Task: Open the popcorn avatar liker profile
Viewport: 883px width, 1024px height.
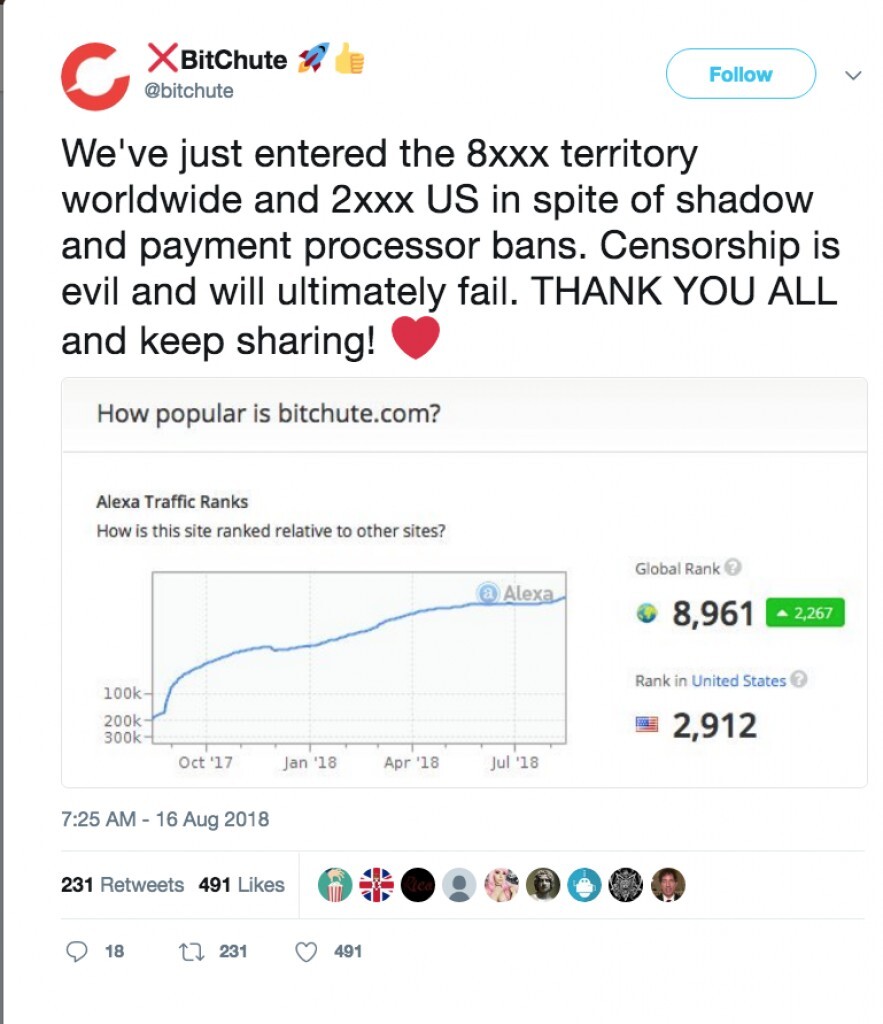Action: [x=335, y=884]
